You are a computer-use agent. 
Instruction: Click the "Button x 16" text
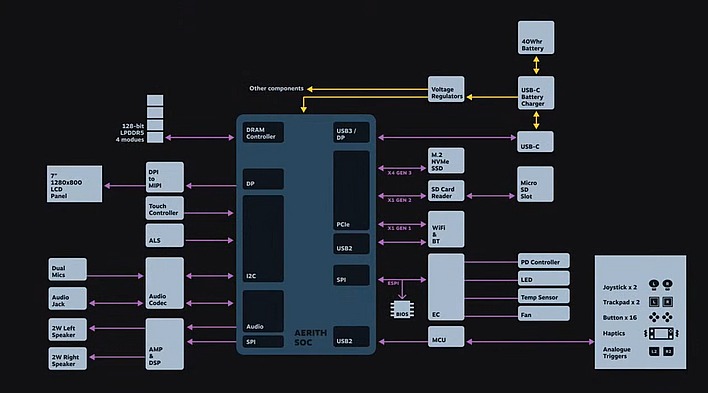tap(620, 318)
